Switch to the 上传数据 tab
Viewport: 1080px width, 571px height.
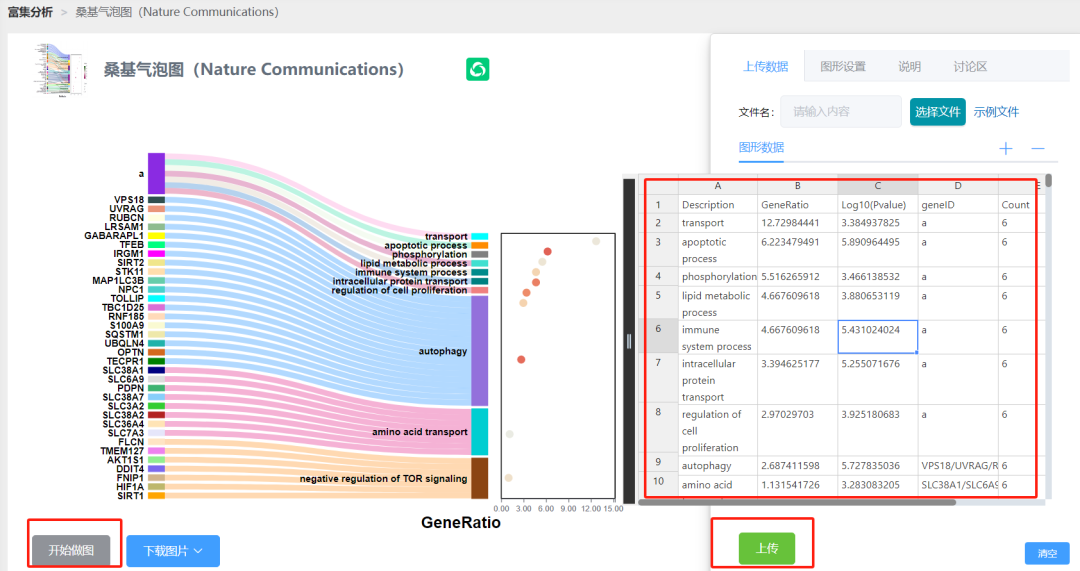765,67
